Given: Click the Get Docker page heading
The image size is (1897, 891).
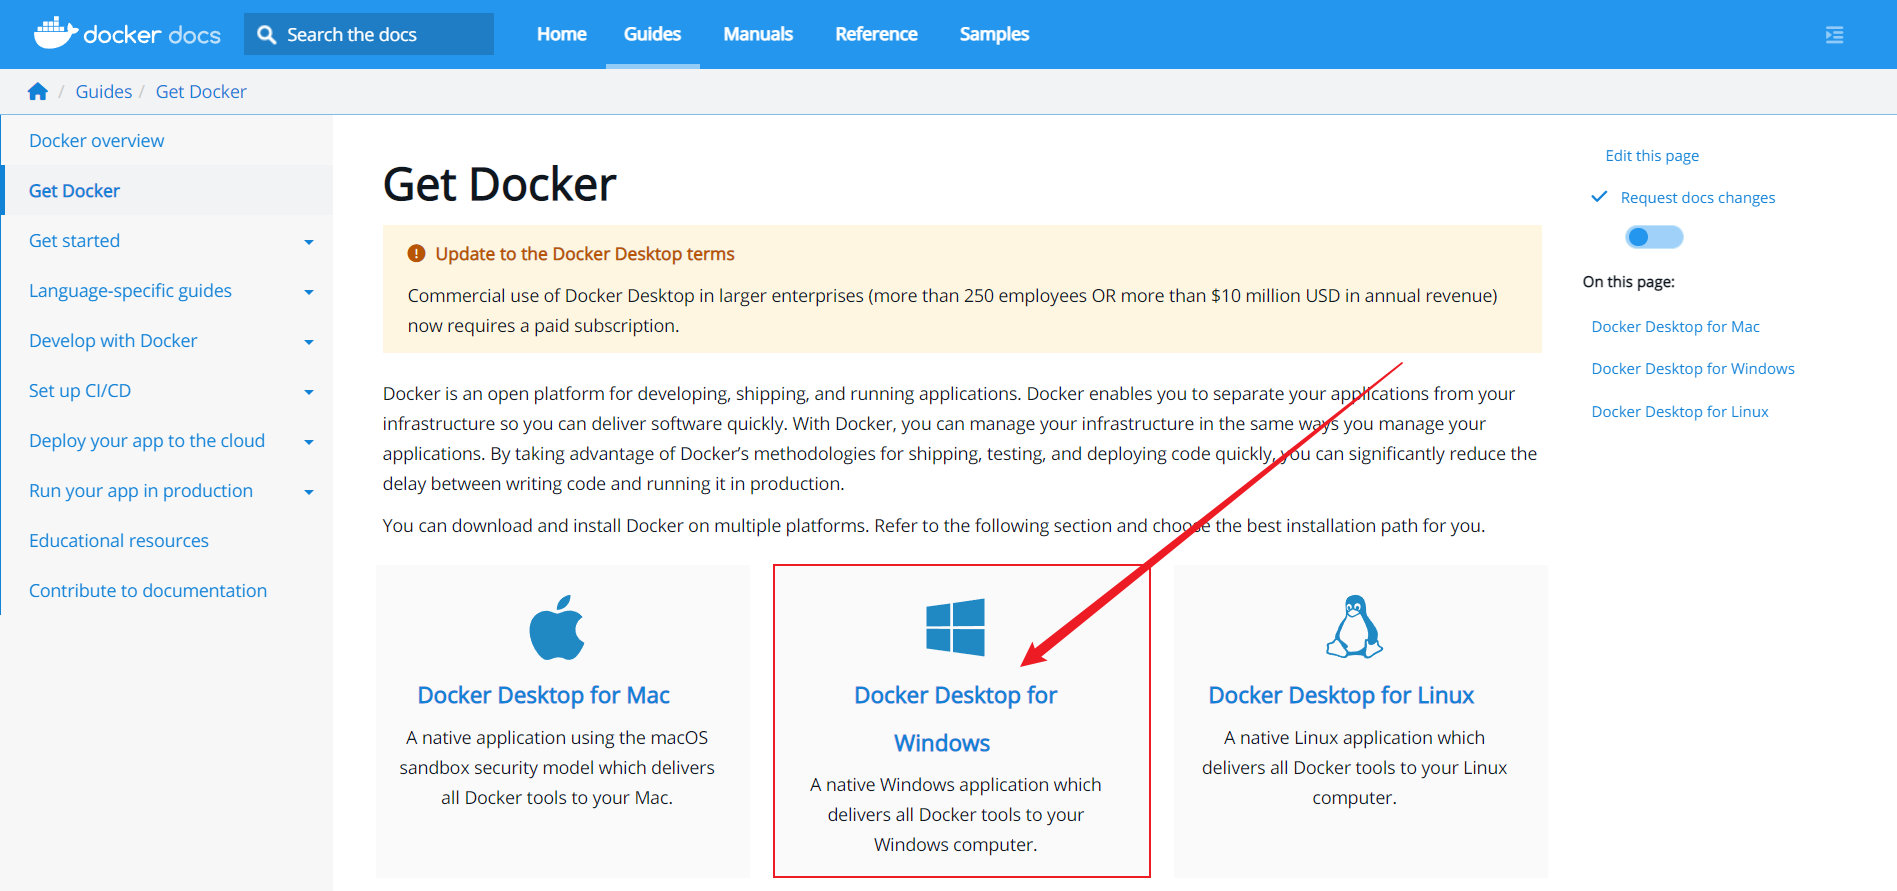Looking at the screenshot, I should pos(499,185).
